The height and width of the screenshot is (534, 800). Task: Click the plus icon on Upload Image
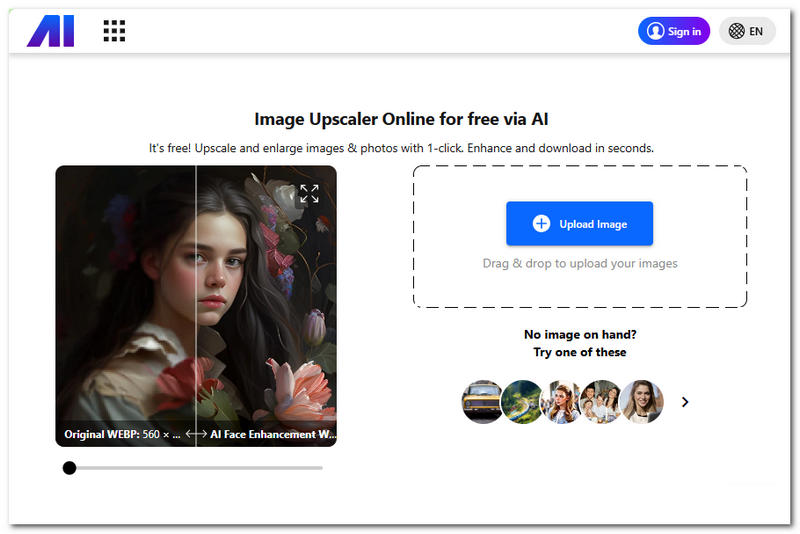pos(541,224)
